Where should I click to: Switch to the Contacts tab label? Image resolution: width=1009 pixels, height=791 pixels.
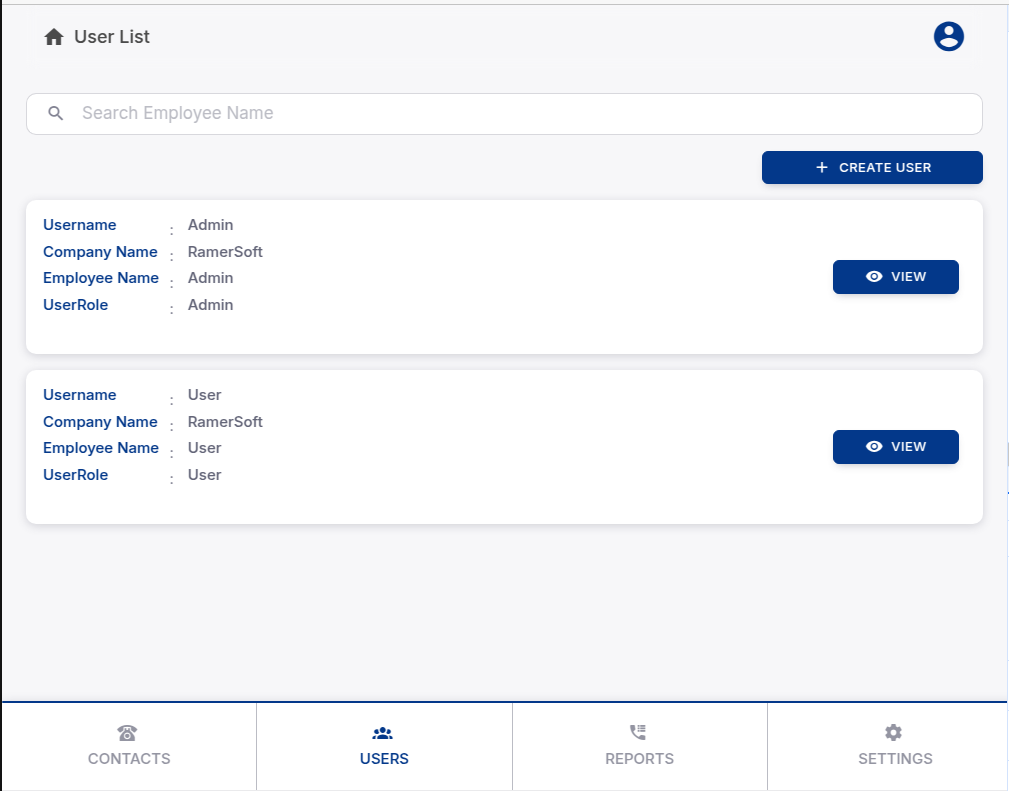tap(129, 759)
